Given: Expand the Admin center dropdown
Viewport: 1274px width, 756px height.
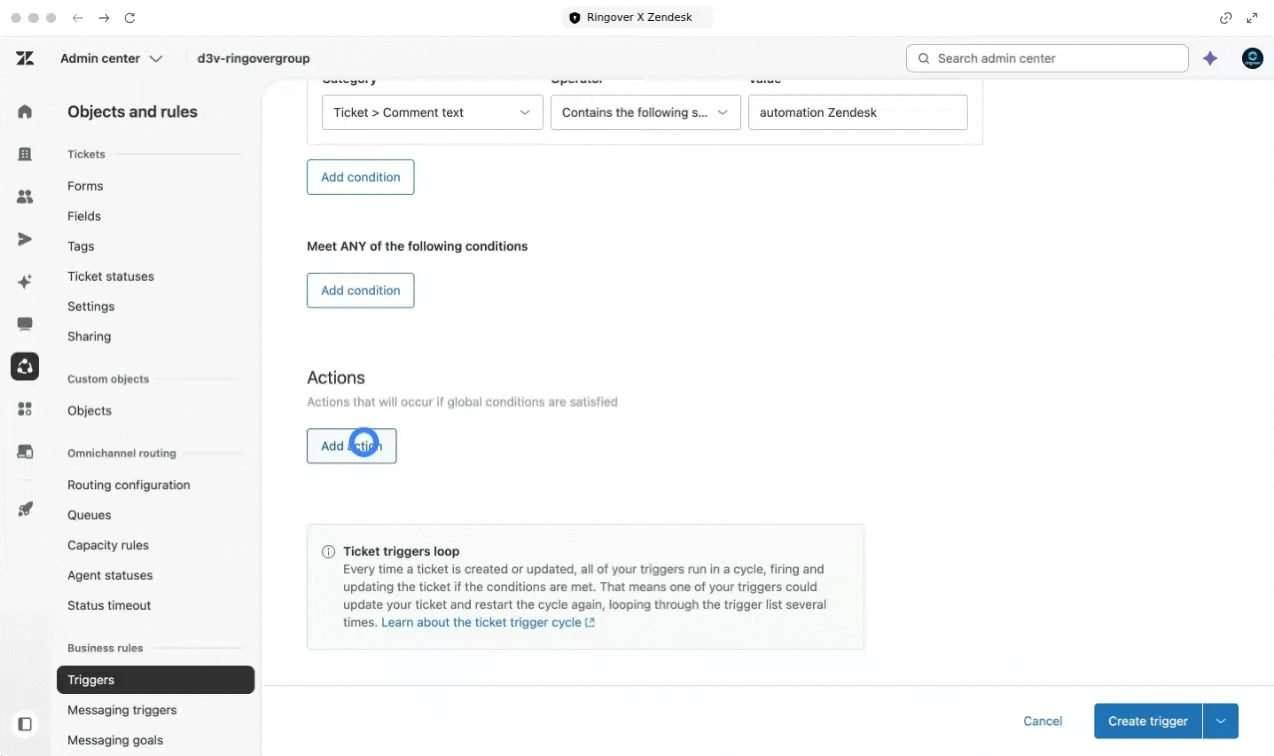Looking at the screenshot, I should 111,58.
